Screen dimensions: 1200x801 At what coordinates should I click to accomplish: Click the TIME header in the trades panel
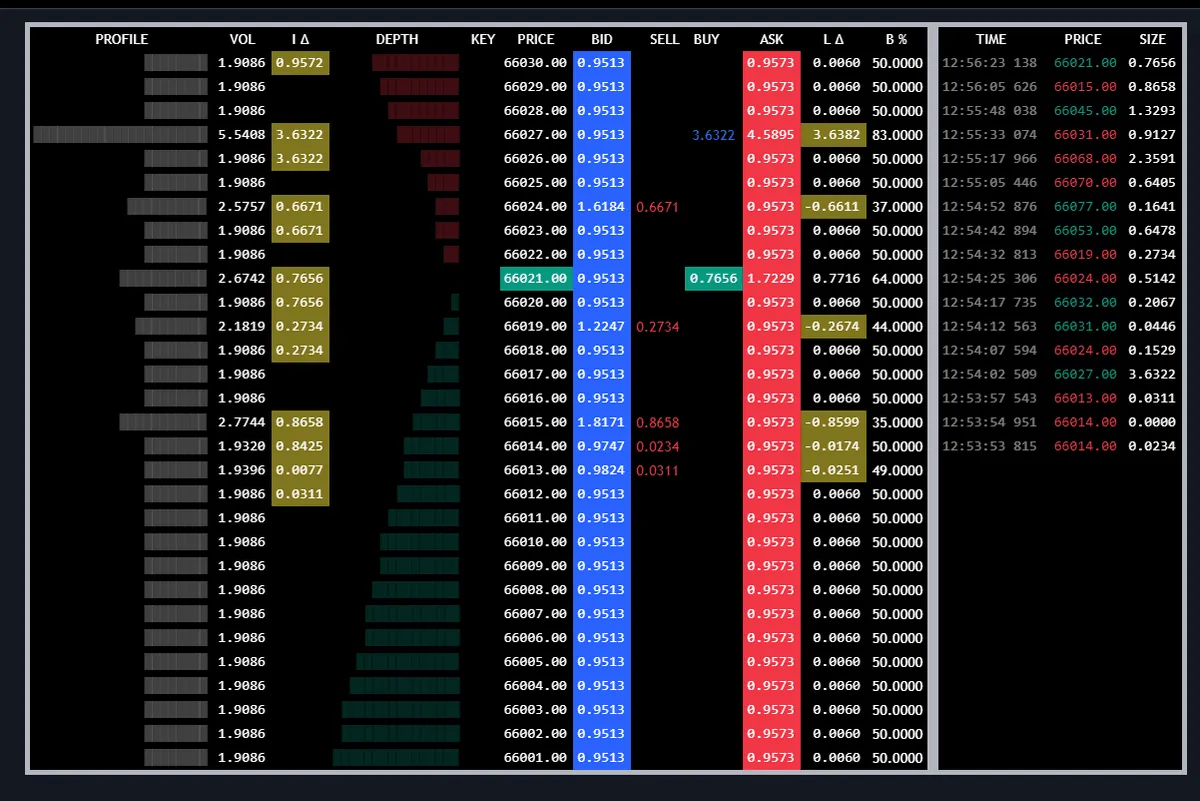pyautogui.click(x=991, y=39)
